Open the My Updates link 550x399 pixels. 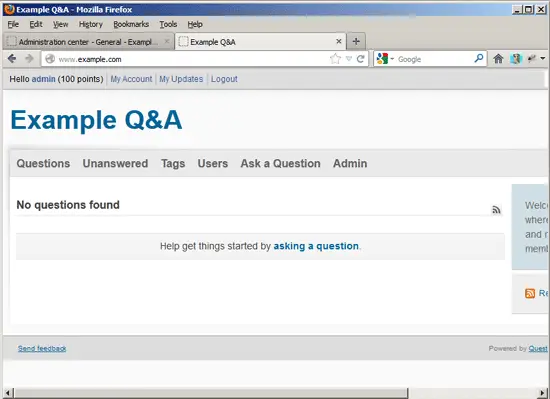pos(181,79)
